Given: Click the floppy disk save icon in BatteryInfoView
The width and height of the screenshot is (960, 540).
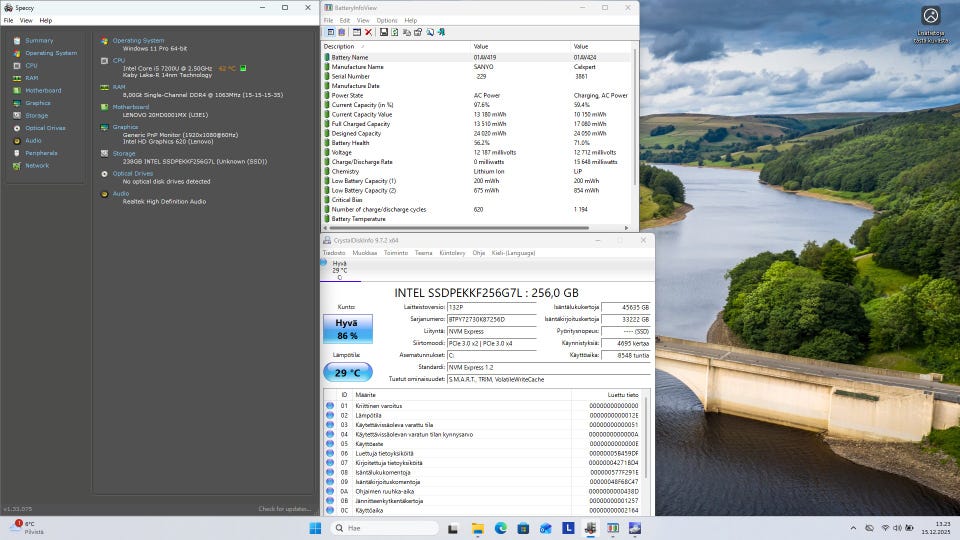Looking at the screenshot, I should tap(382, 32).
